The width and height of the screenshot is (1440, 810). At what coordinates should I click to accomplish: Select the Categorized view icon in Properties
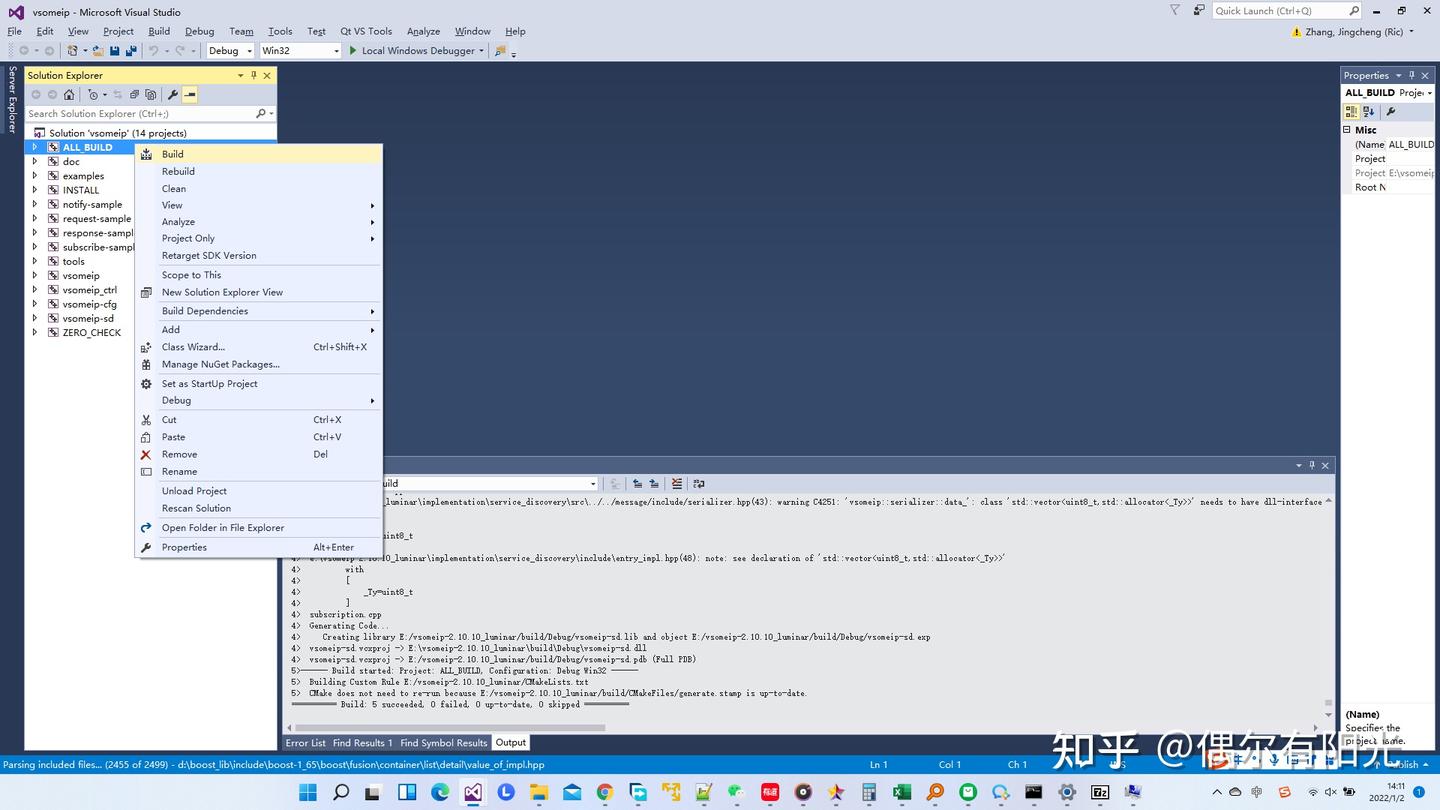click(1352, 112)
